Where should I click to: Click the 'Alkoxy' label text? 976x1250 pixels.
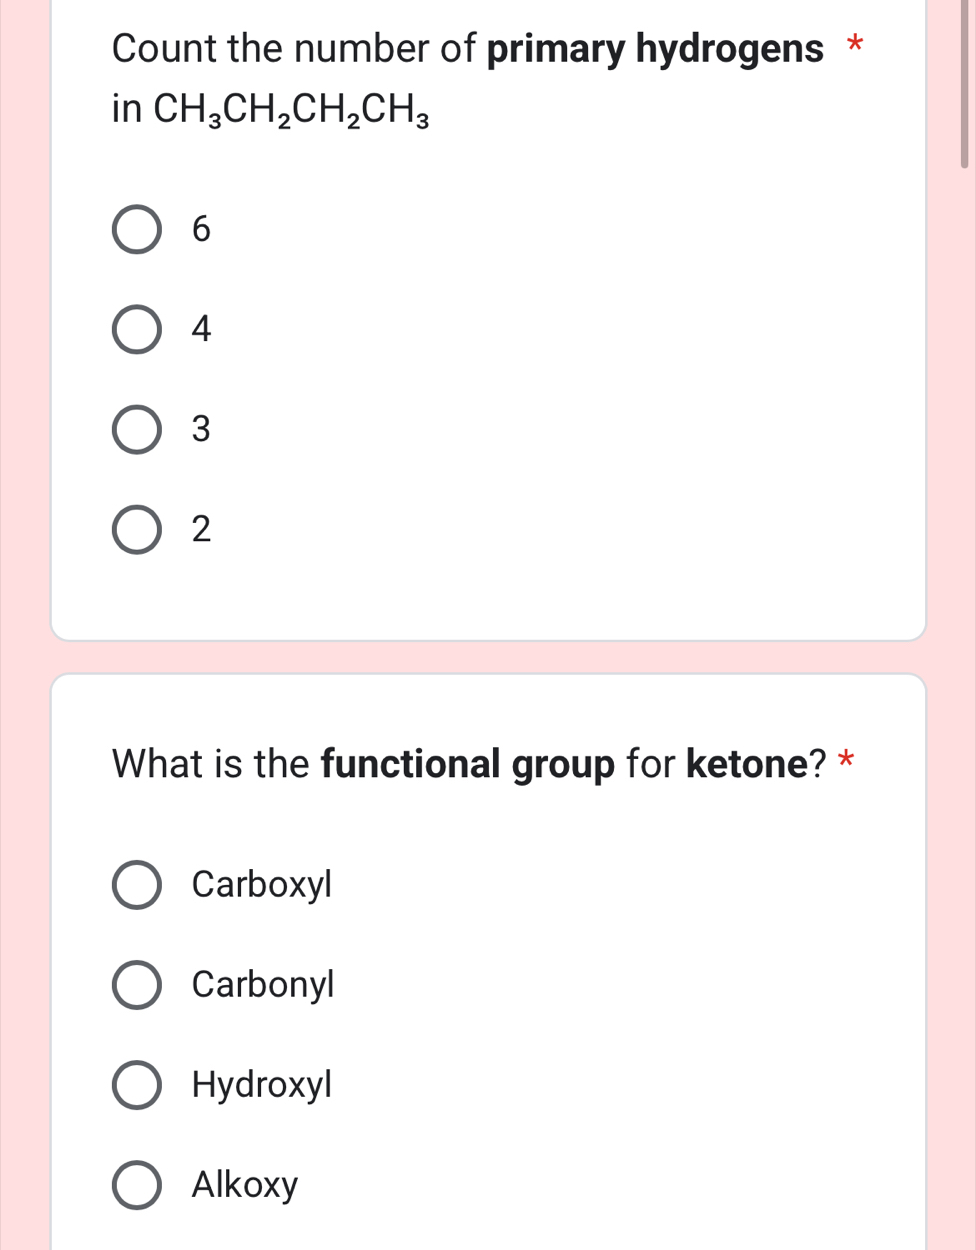click(x=245, y=1185)
